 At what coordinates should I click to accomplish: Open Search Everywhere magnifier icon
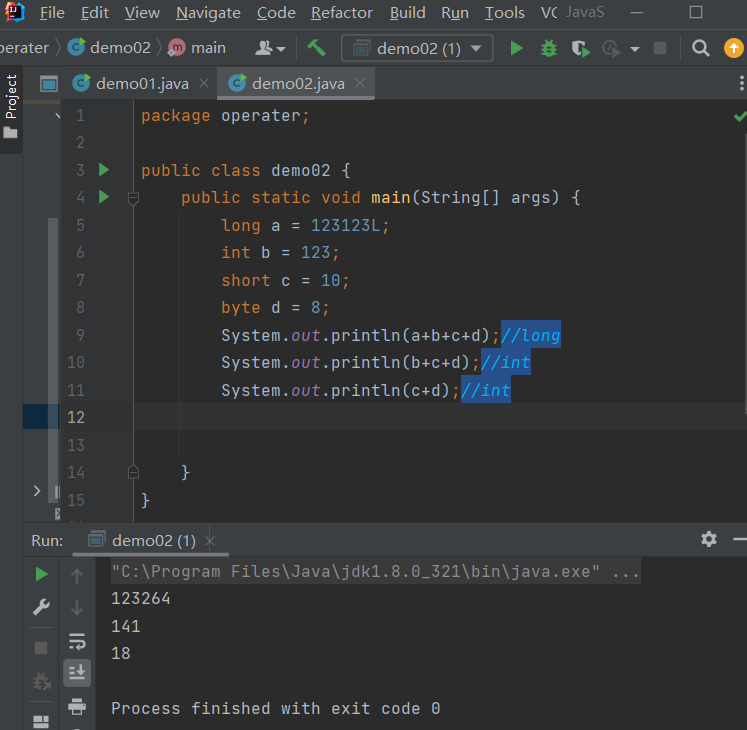pos(701,48)
